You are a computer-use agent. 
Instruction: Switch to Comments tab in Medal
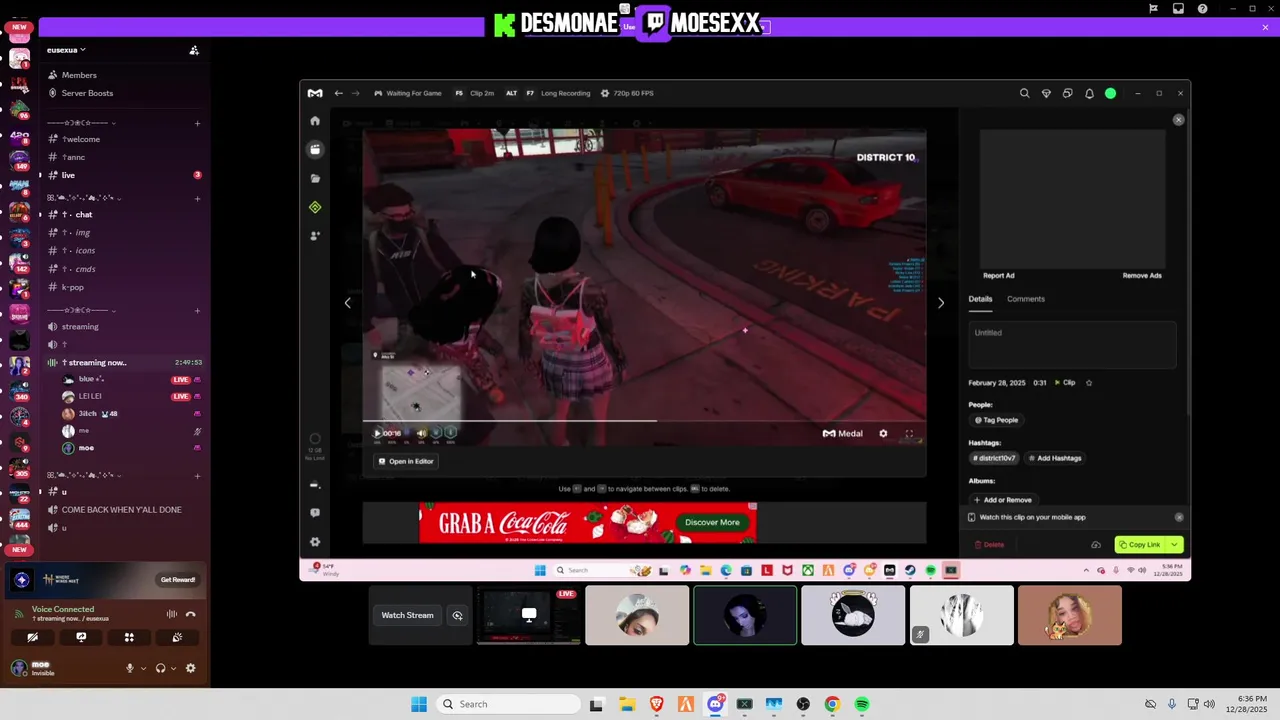pos(1026,299)
